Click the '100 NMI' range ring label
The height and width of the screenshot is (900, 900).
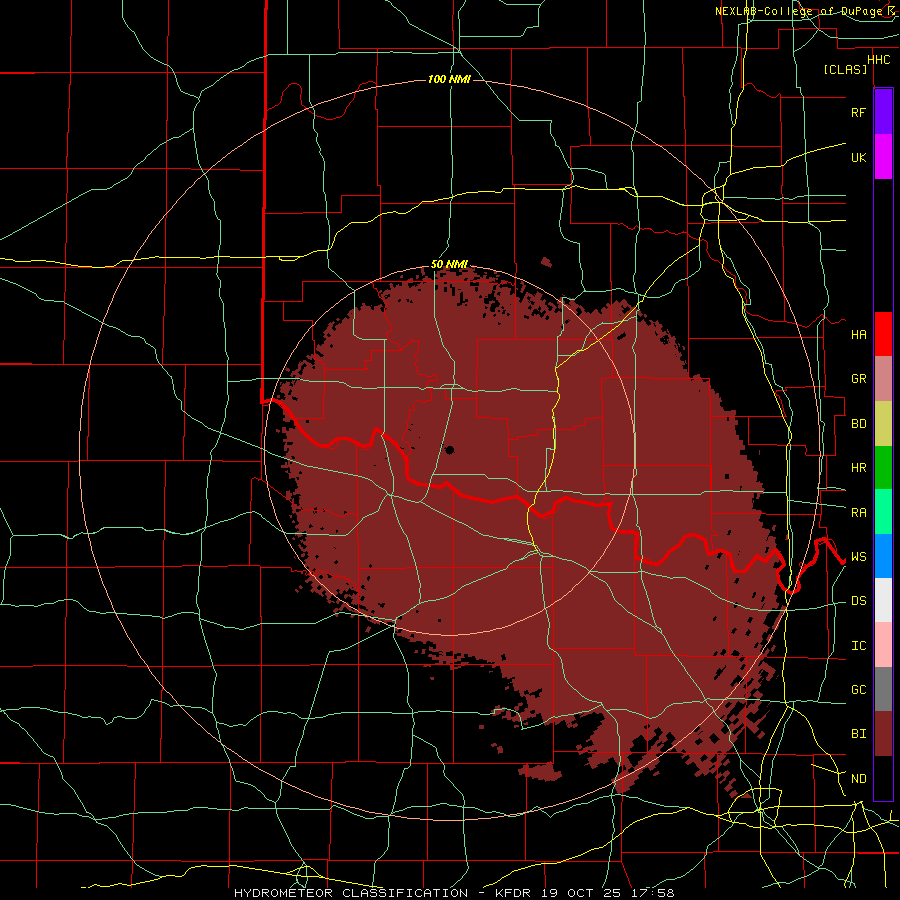449,79
